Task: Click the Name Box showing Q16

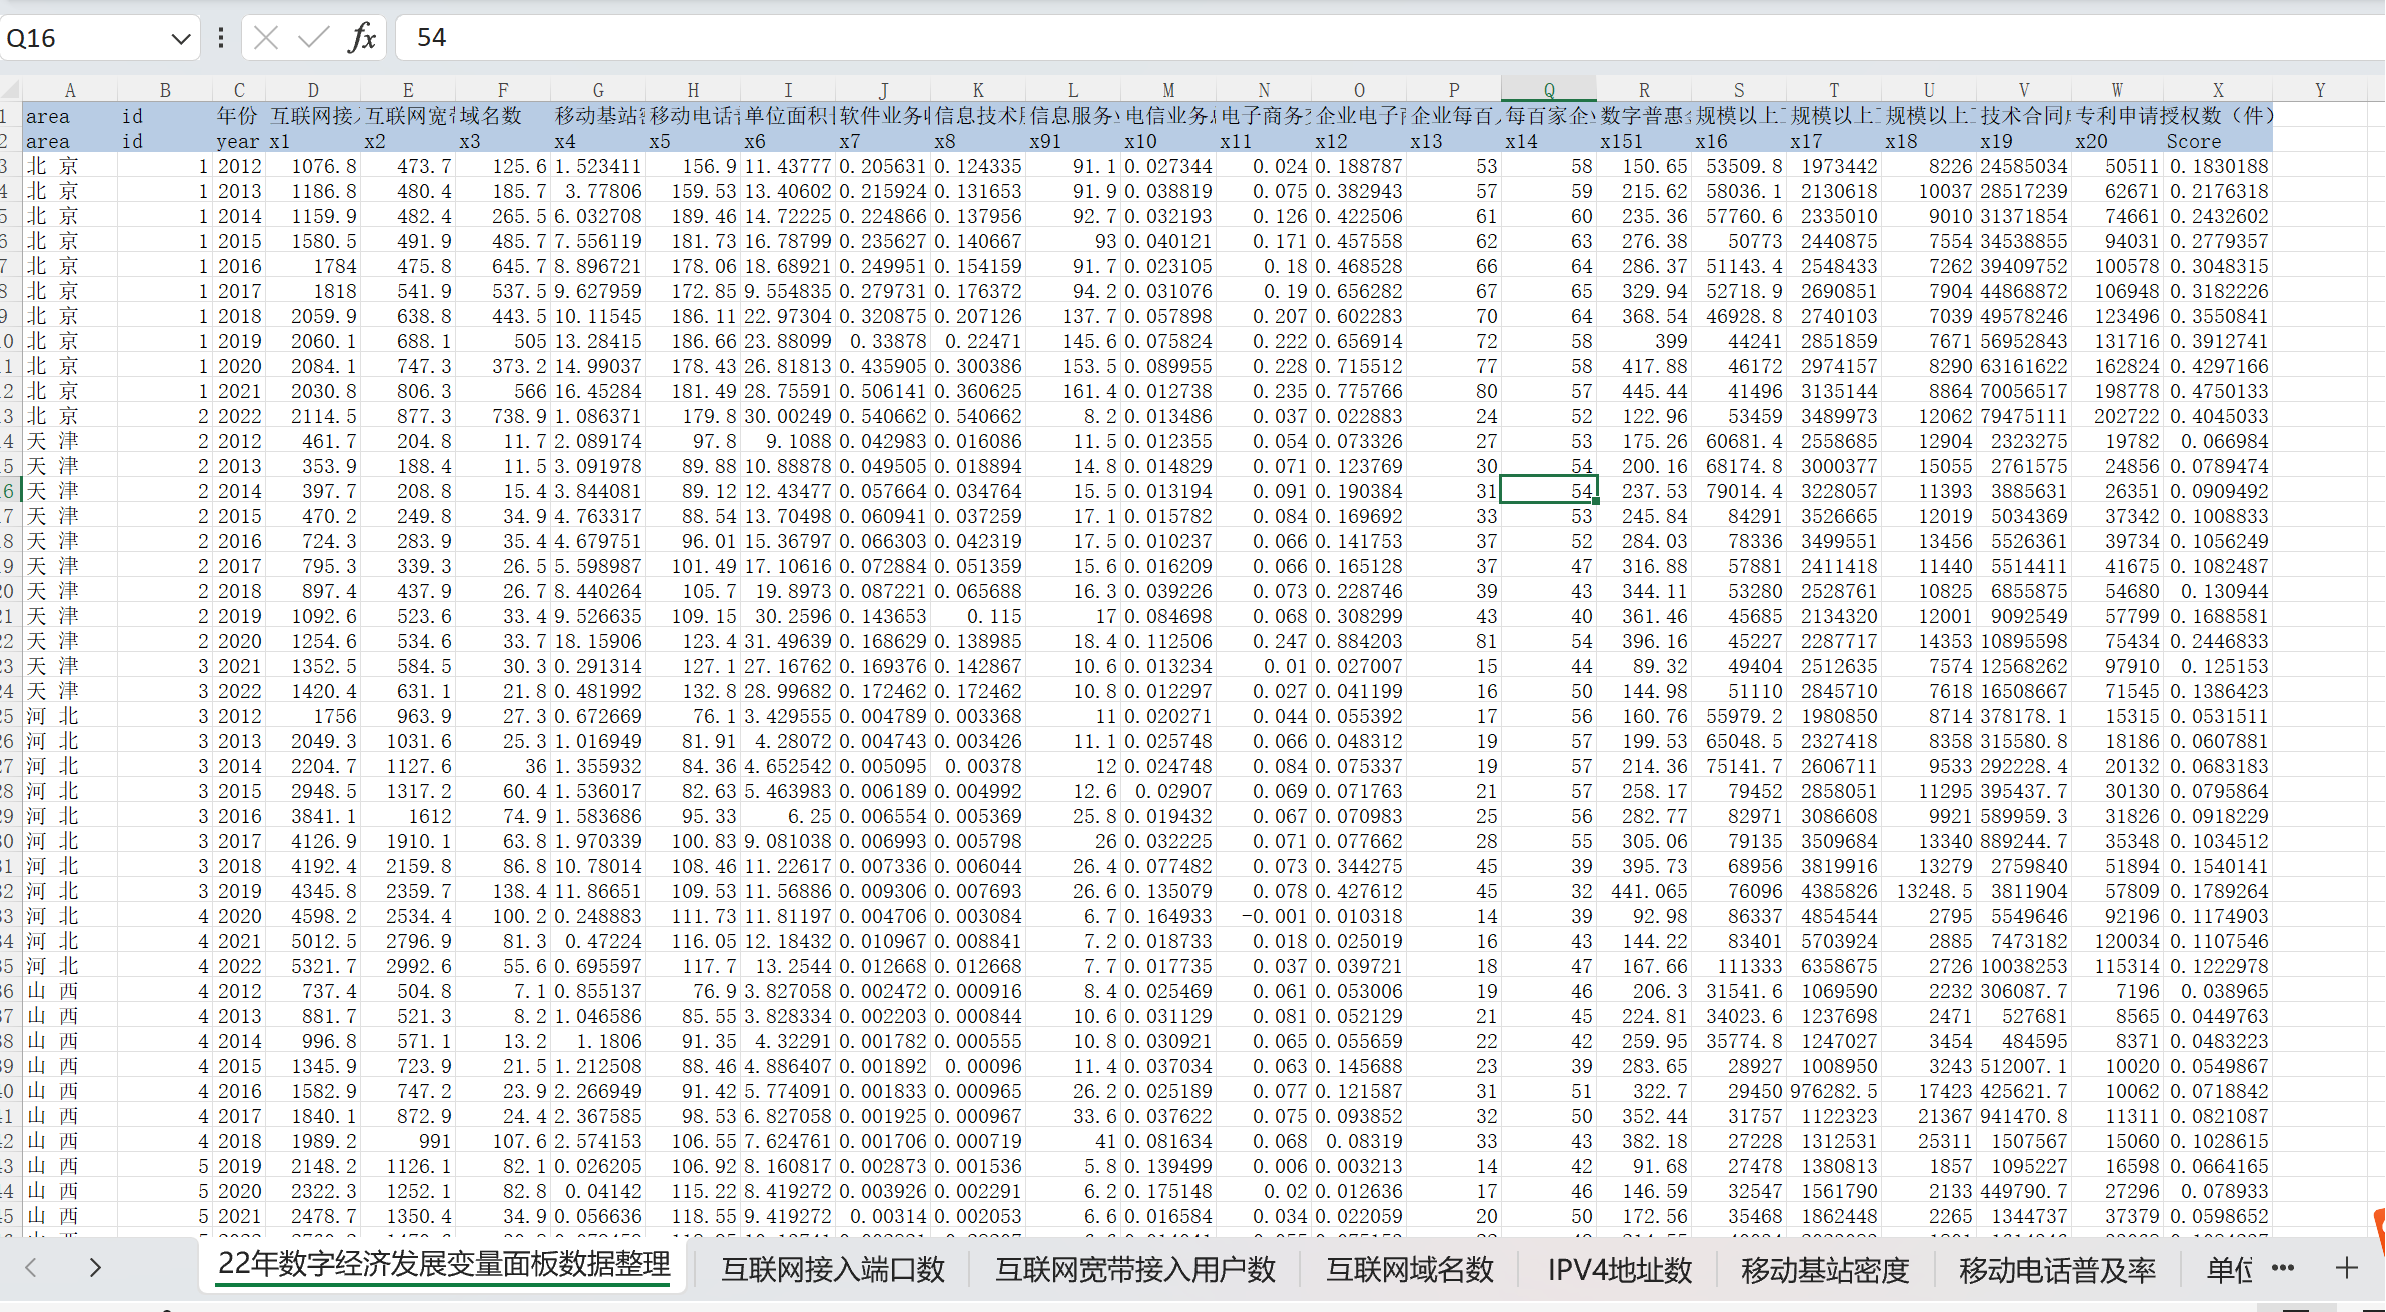Action: [x=80, y=39]
